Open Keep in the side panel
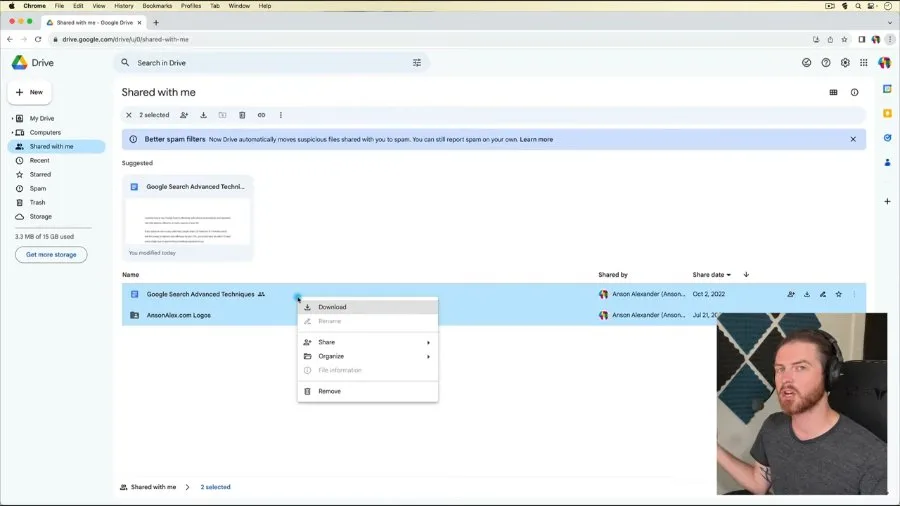 tap(887, 113)
